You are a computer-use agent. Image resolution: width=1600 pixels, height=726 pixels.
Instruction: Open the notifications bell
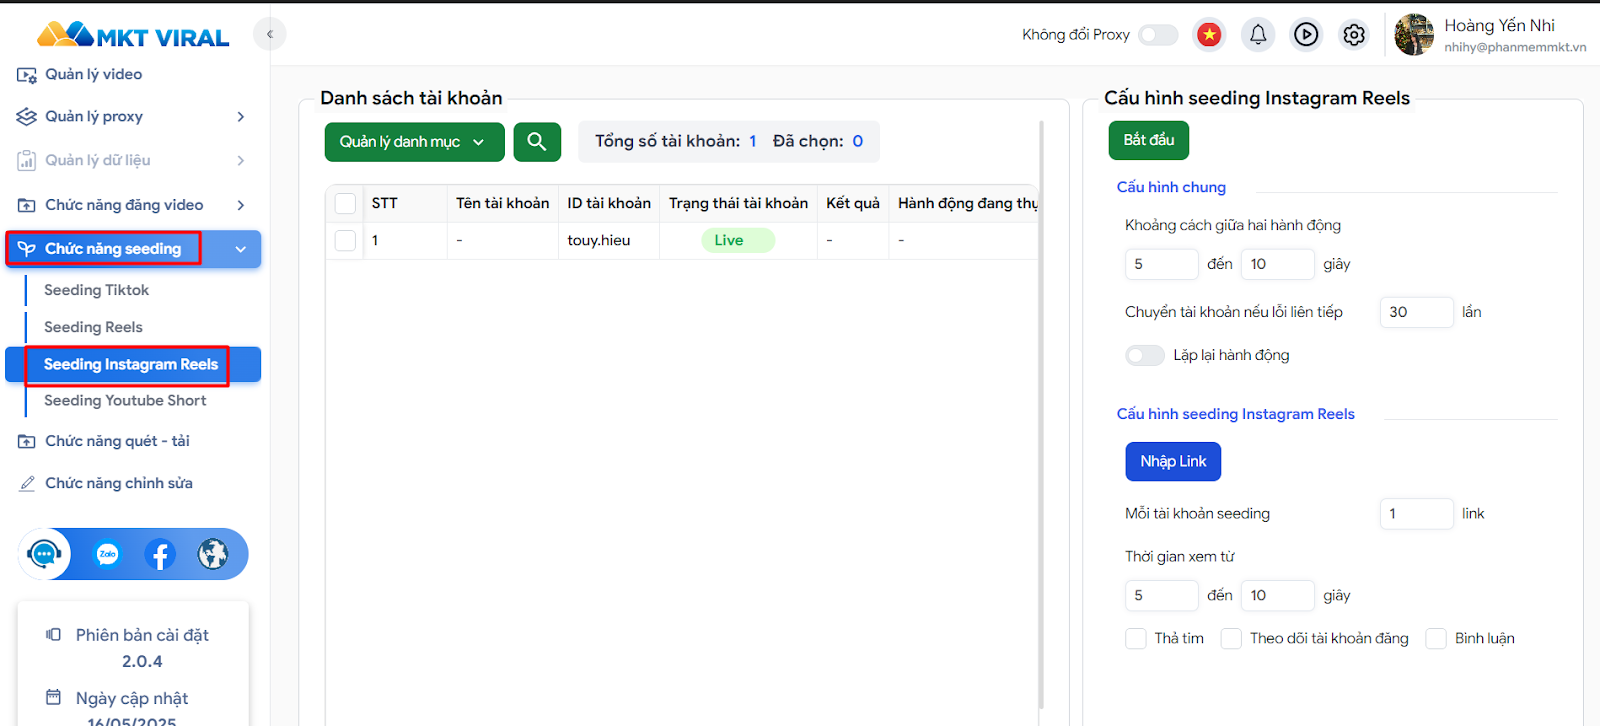1258,35
